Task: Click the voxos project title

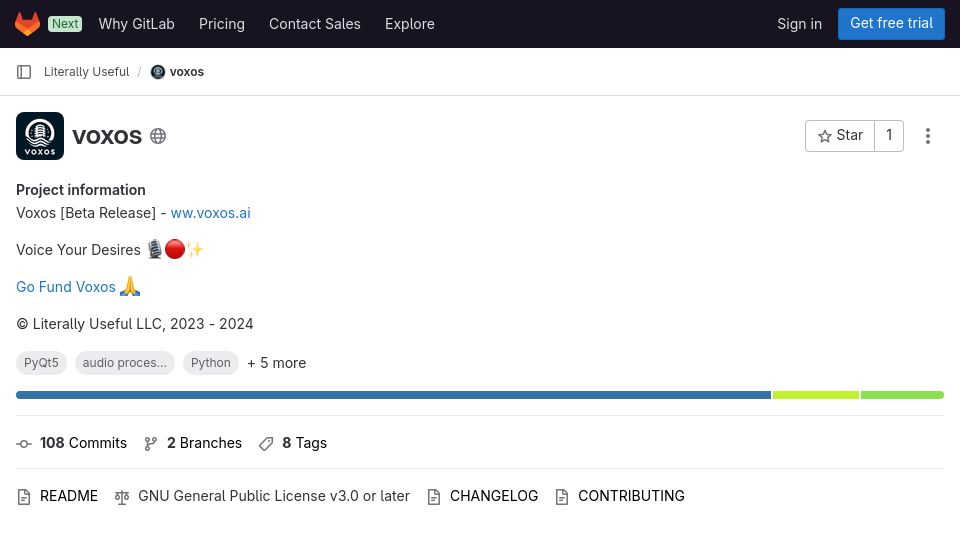Action: [107, 136]
